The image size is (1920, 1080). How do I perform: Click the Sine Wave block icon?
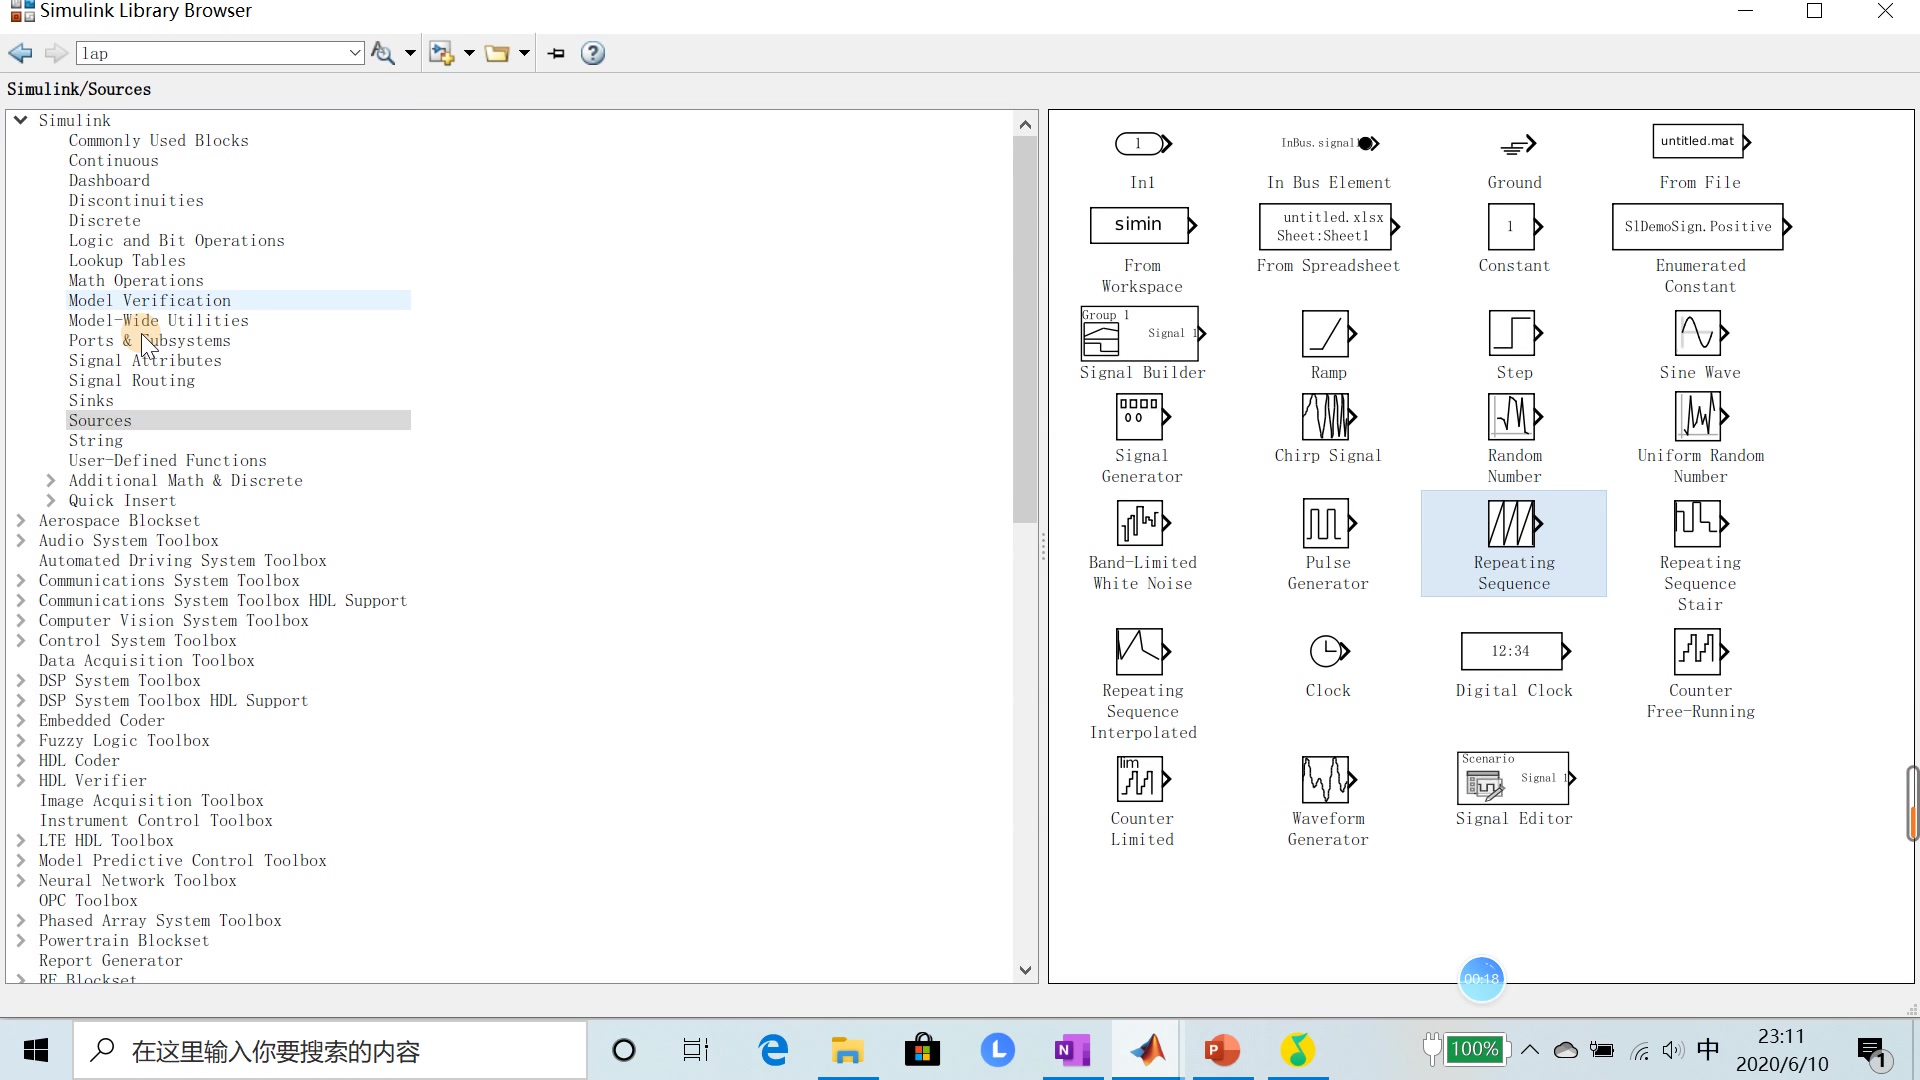[x=1699, y=333]
